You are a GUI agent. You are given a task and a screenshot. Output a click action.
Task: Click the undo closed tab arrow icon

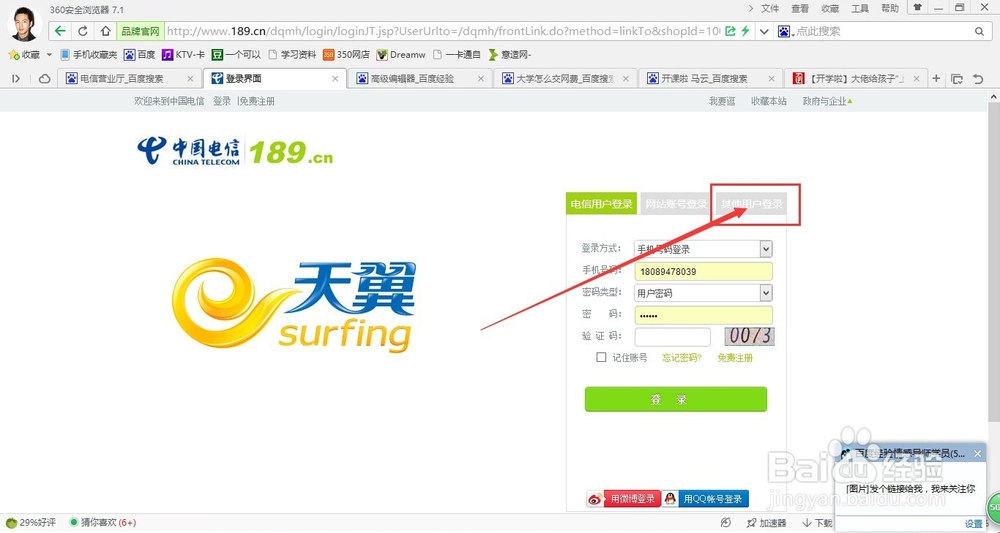coord(978,78)
